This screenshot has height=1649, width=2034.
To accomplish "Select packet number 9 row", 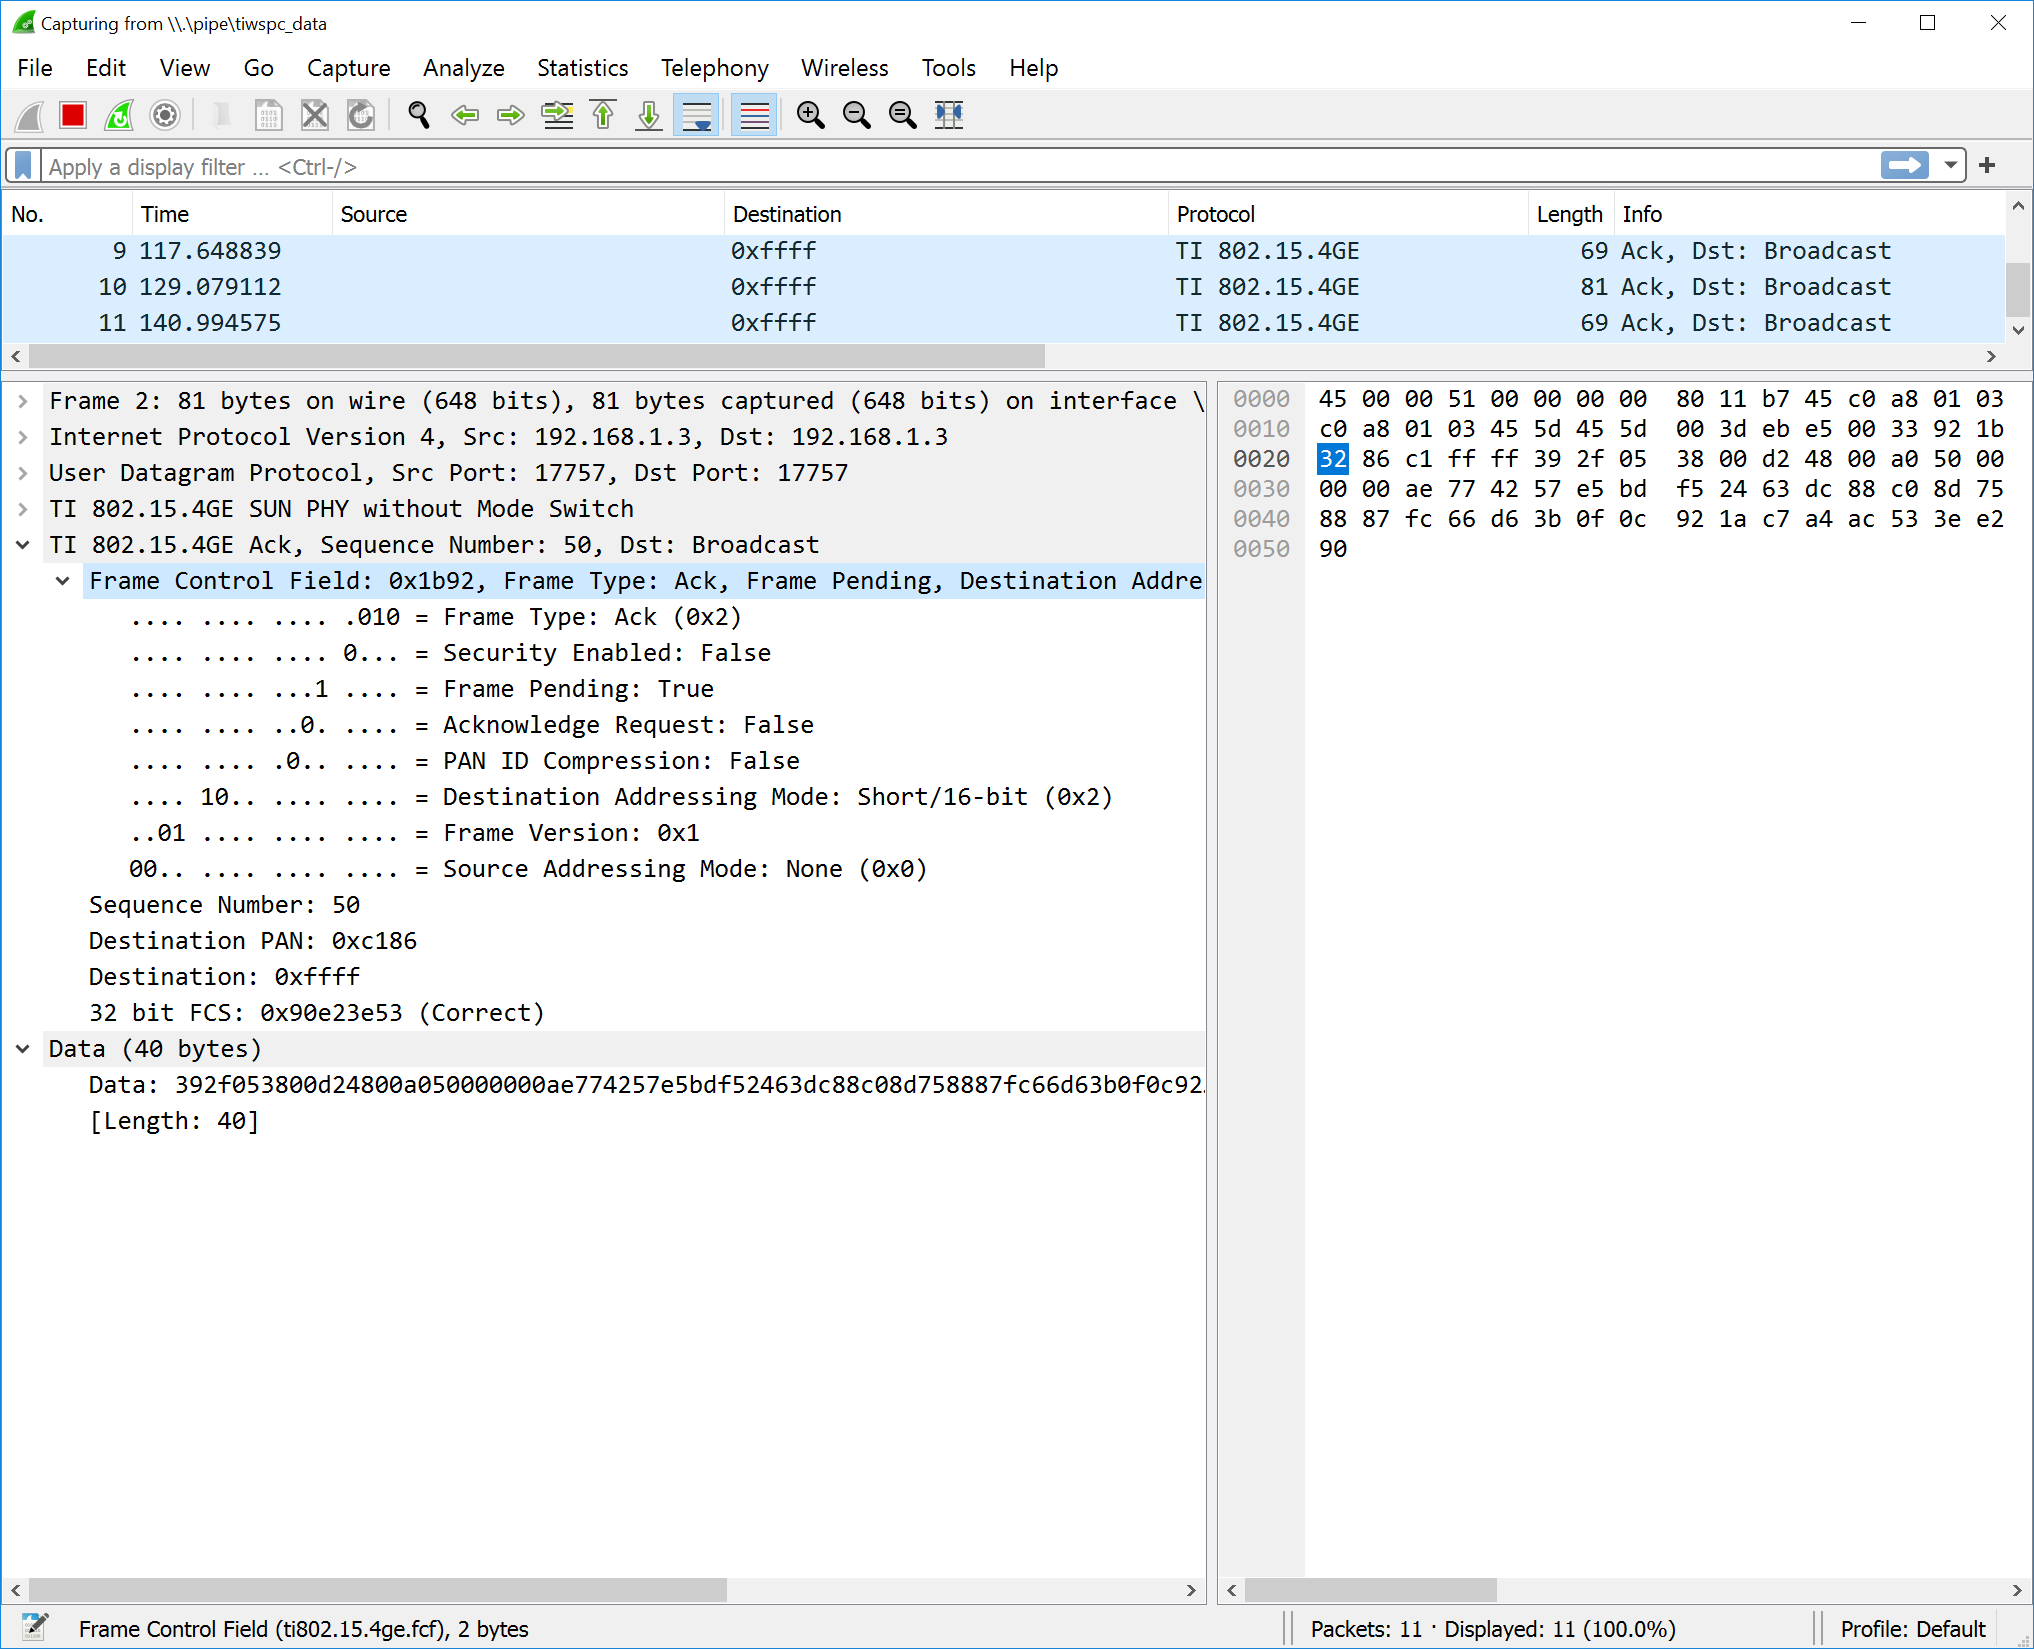I will (x=1003, y=251).
